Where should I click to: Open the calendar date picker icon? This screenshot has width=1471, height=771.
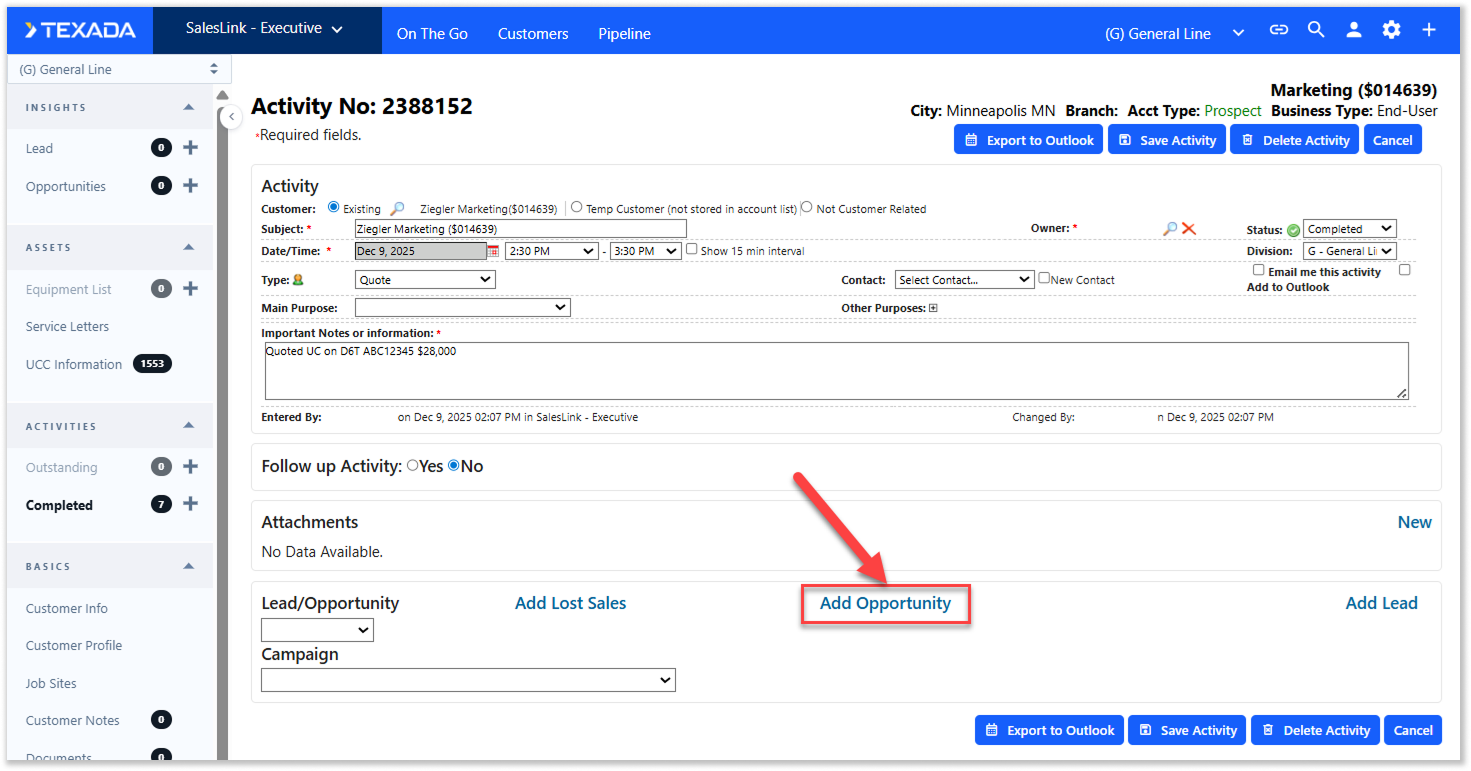point(492,251)
